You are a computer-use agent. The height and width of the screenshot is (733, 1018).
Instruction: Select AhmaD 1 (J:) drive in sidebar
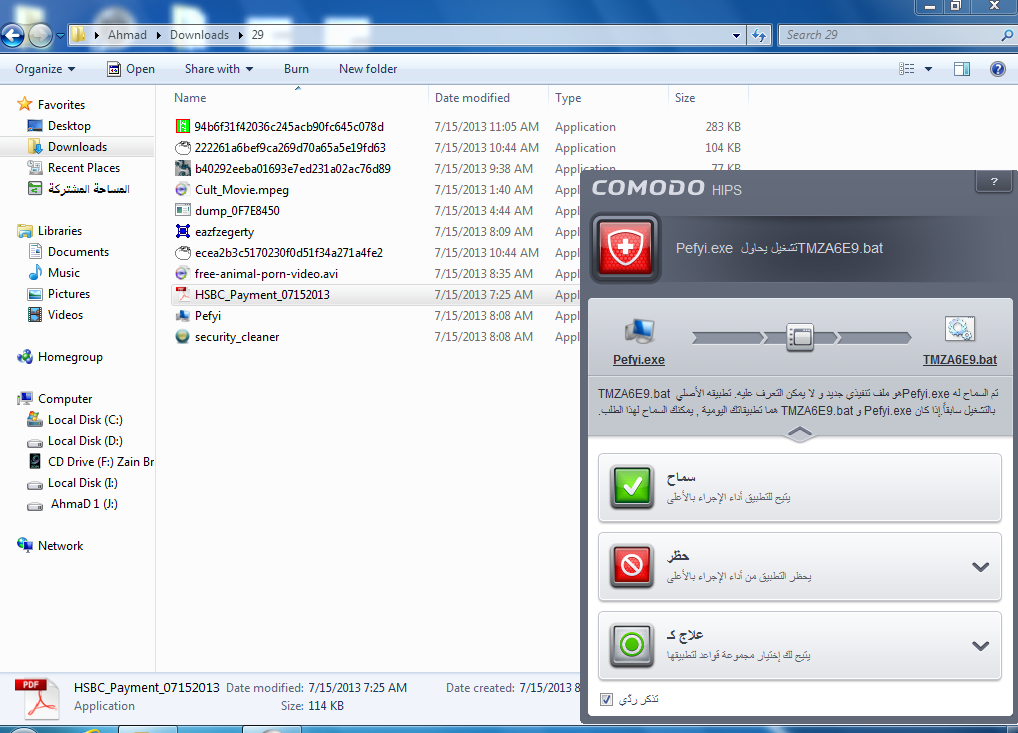tap(84, 504)
